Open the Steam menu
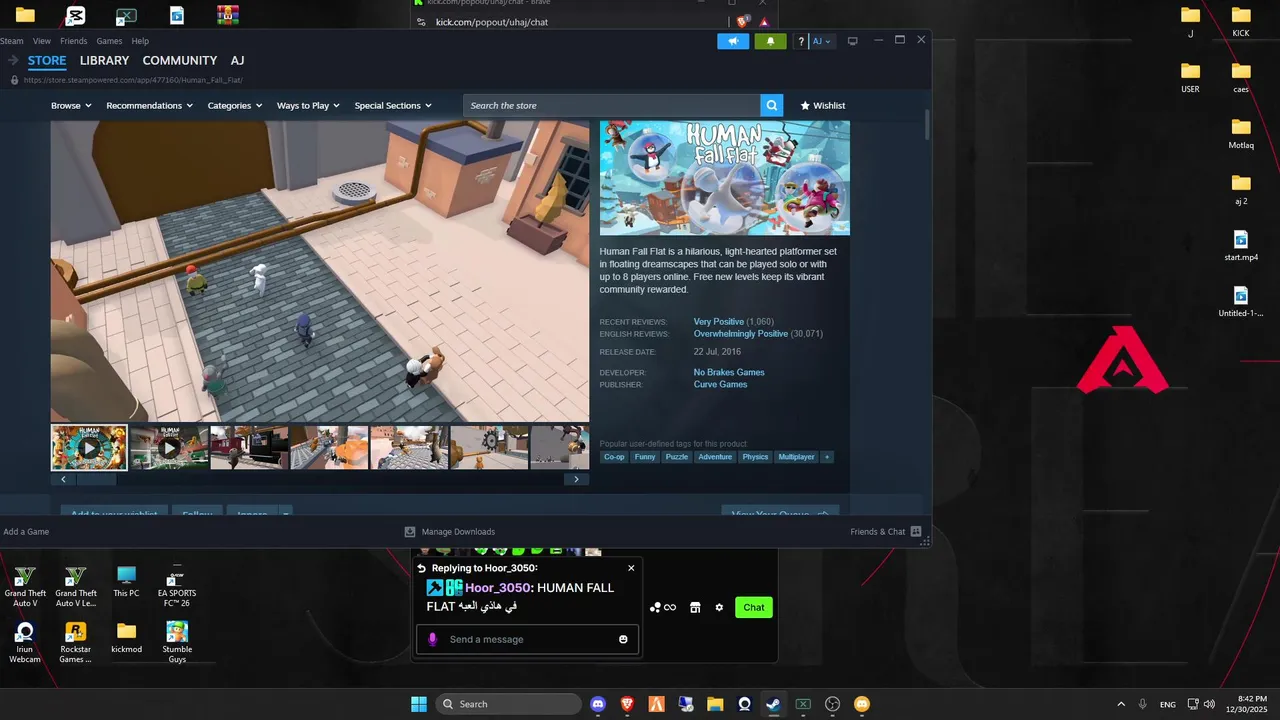This screenshot has height=720, width=1280. (12, 41)
